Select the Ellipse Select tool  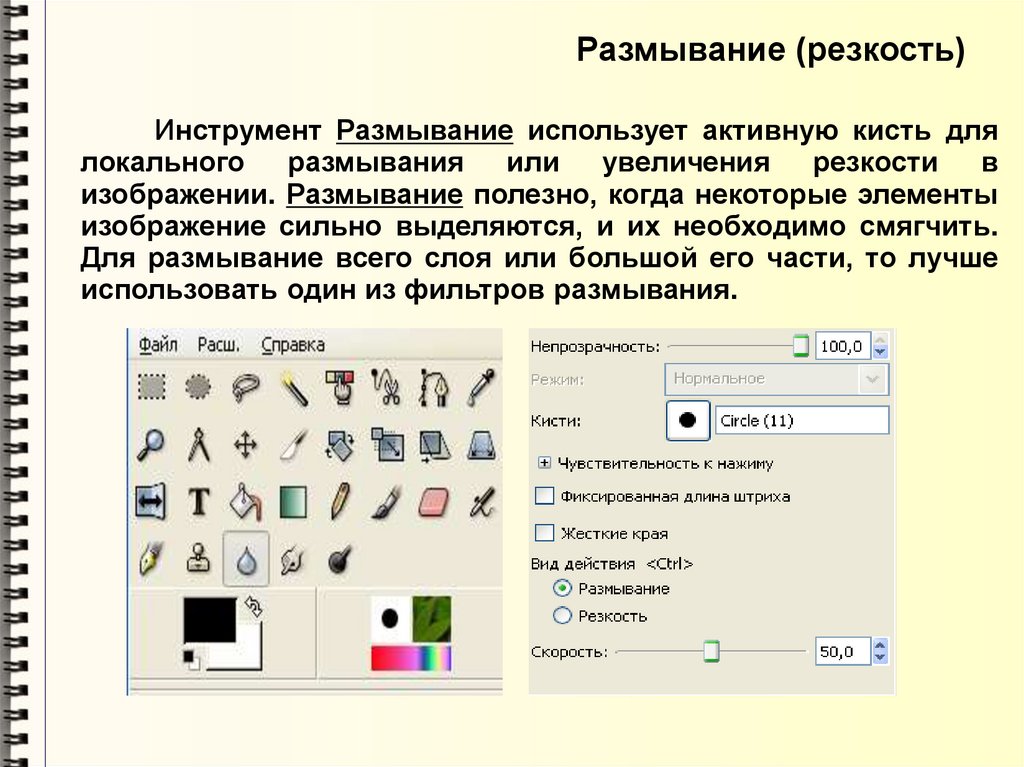tap(199, 386)
